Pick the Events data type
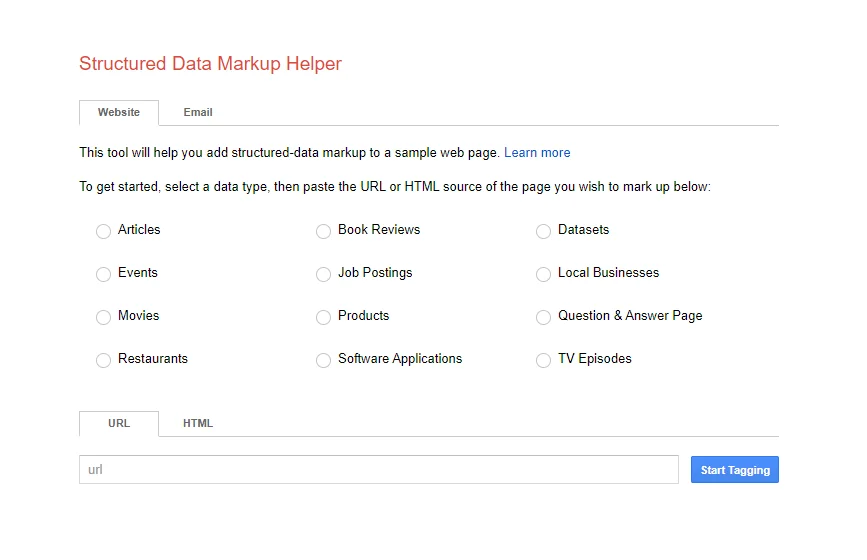The height and width of the screenshot is (560, 867). pyautogui.click(x=103, y=274)
